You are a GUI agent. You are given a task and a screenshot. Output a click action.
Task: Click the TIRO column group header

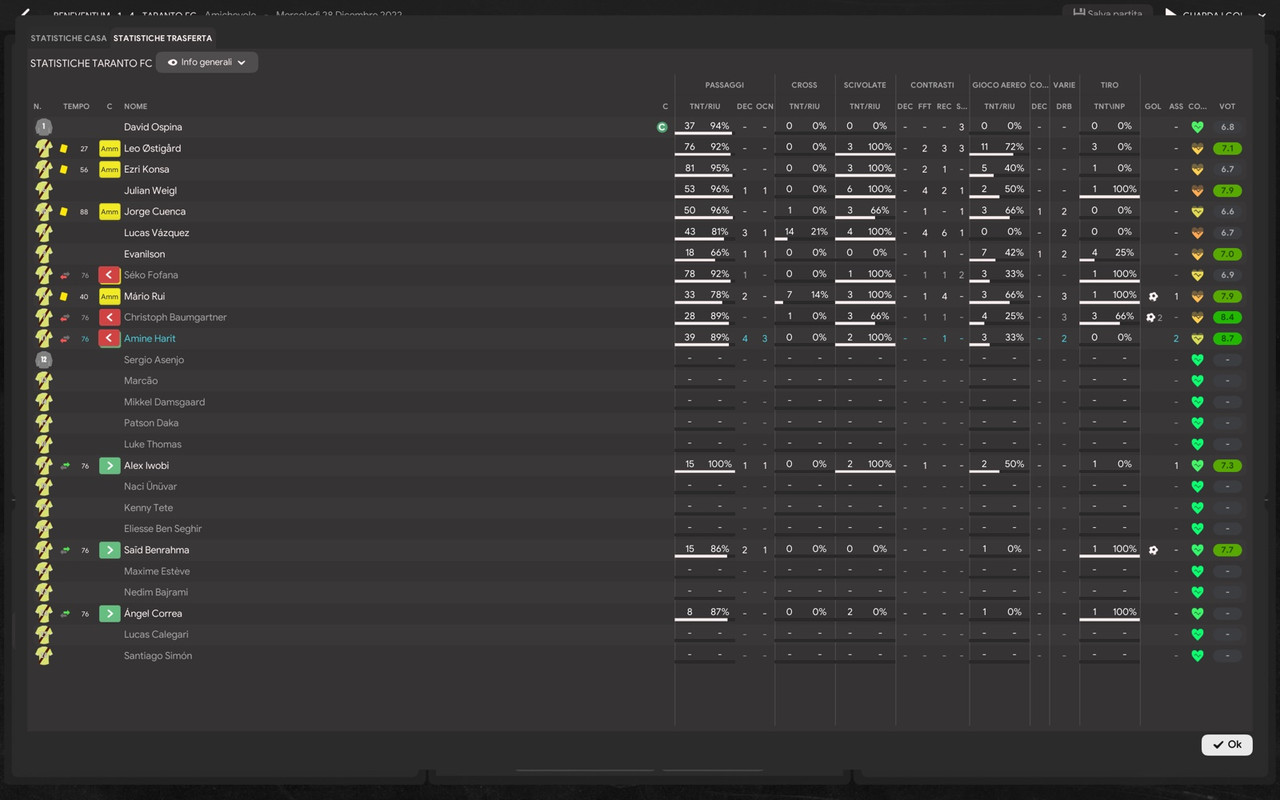pyautogui.click(x=1109, y=85)
